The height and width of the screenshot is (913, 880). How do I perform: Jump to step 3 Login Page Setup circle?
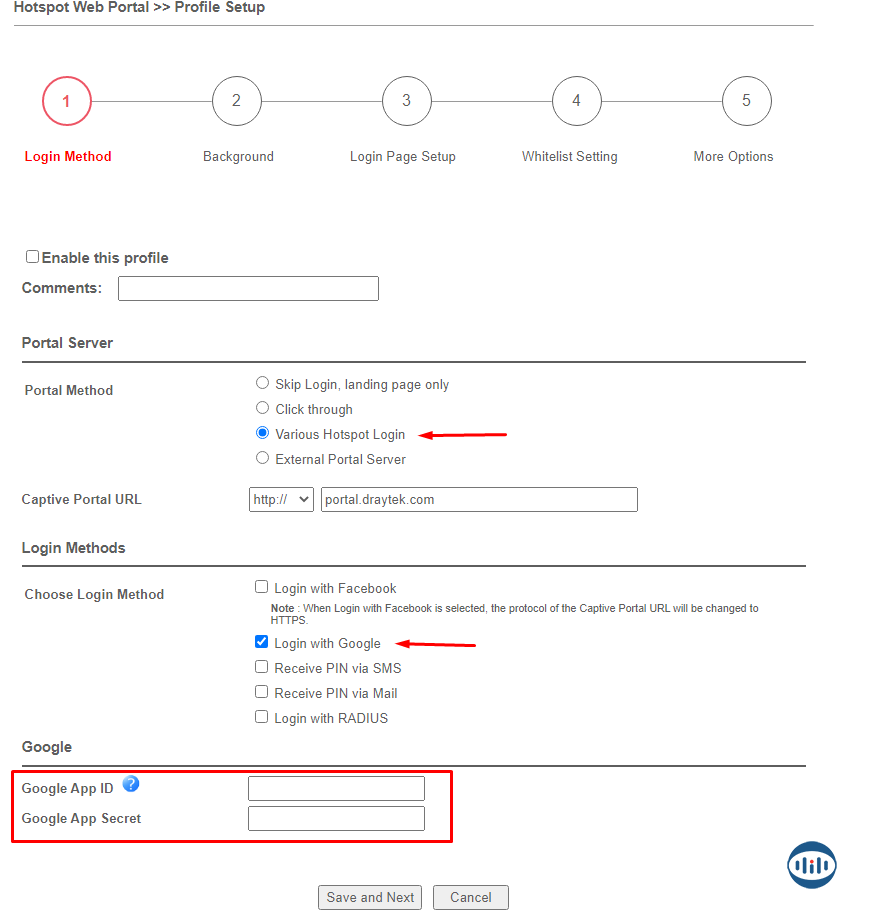pos(406,101)
